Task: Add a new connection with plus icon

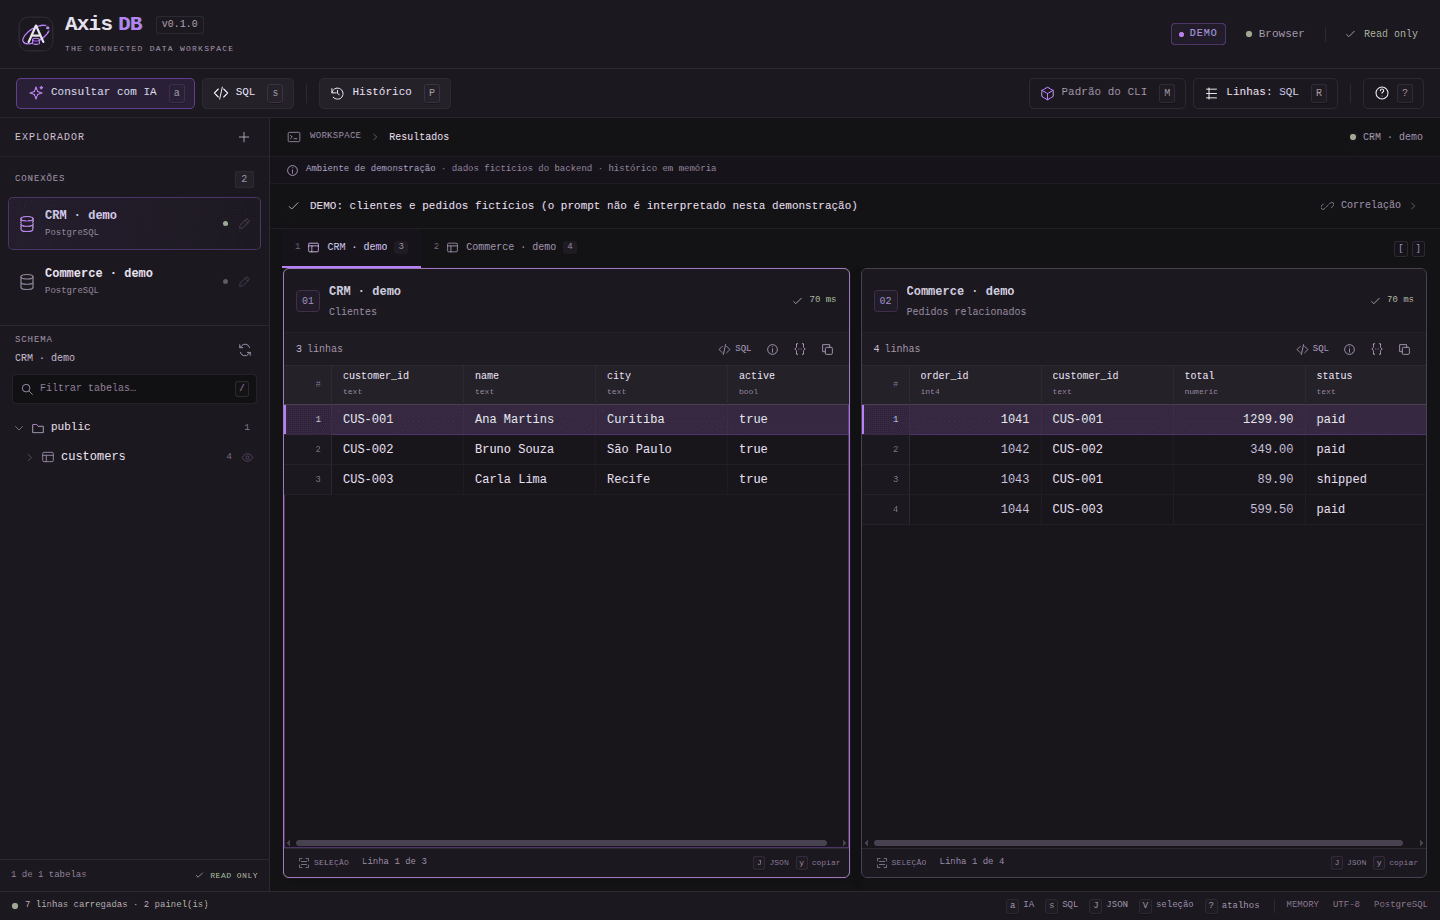Action: 244,137
